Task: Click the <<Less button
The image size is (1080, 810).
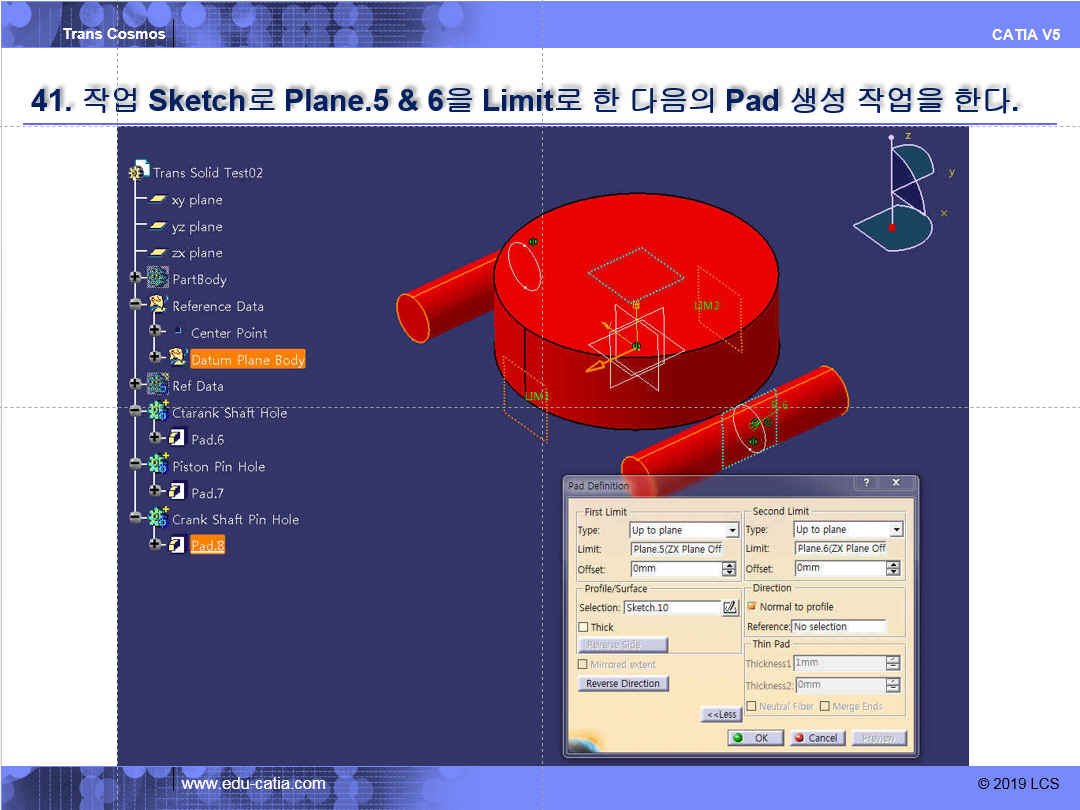Action: [721, 714]
